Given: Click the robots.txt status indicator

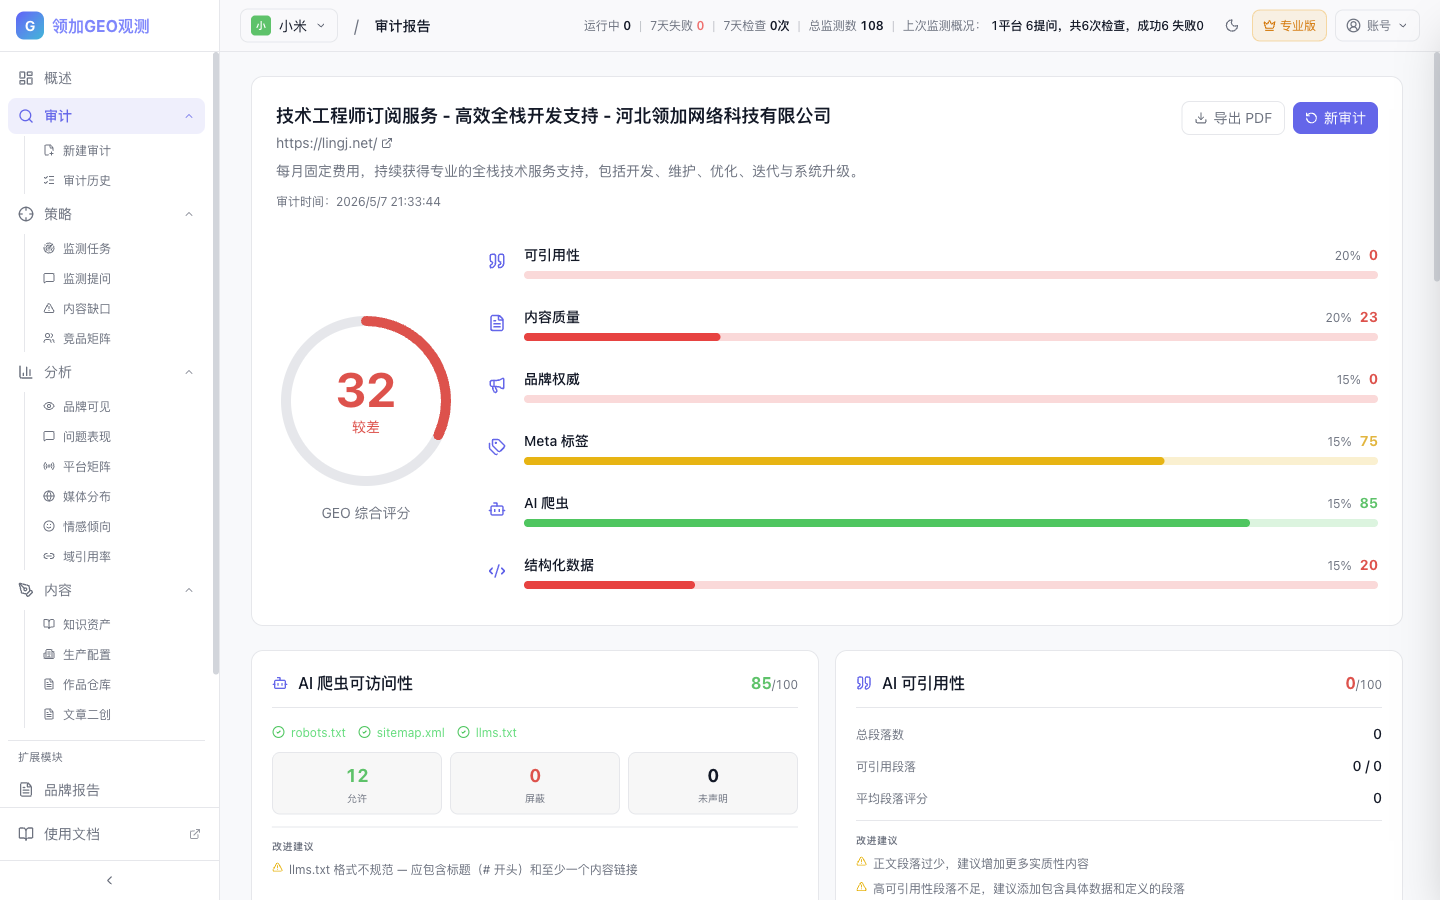Looking at the screenshot, I should 309,733.
